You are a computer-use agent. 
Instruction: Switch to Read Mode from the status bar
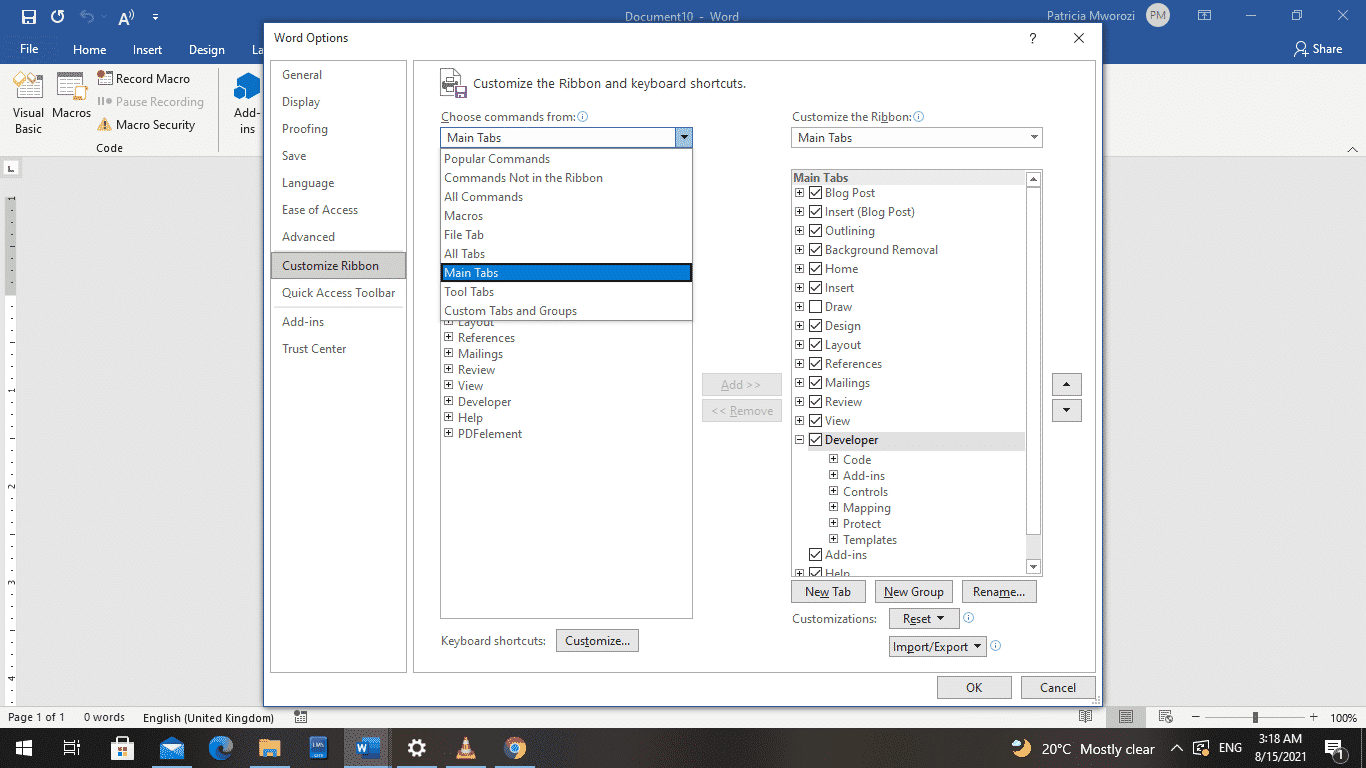coord(1083,717)
